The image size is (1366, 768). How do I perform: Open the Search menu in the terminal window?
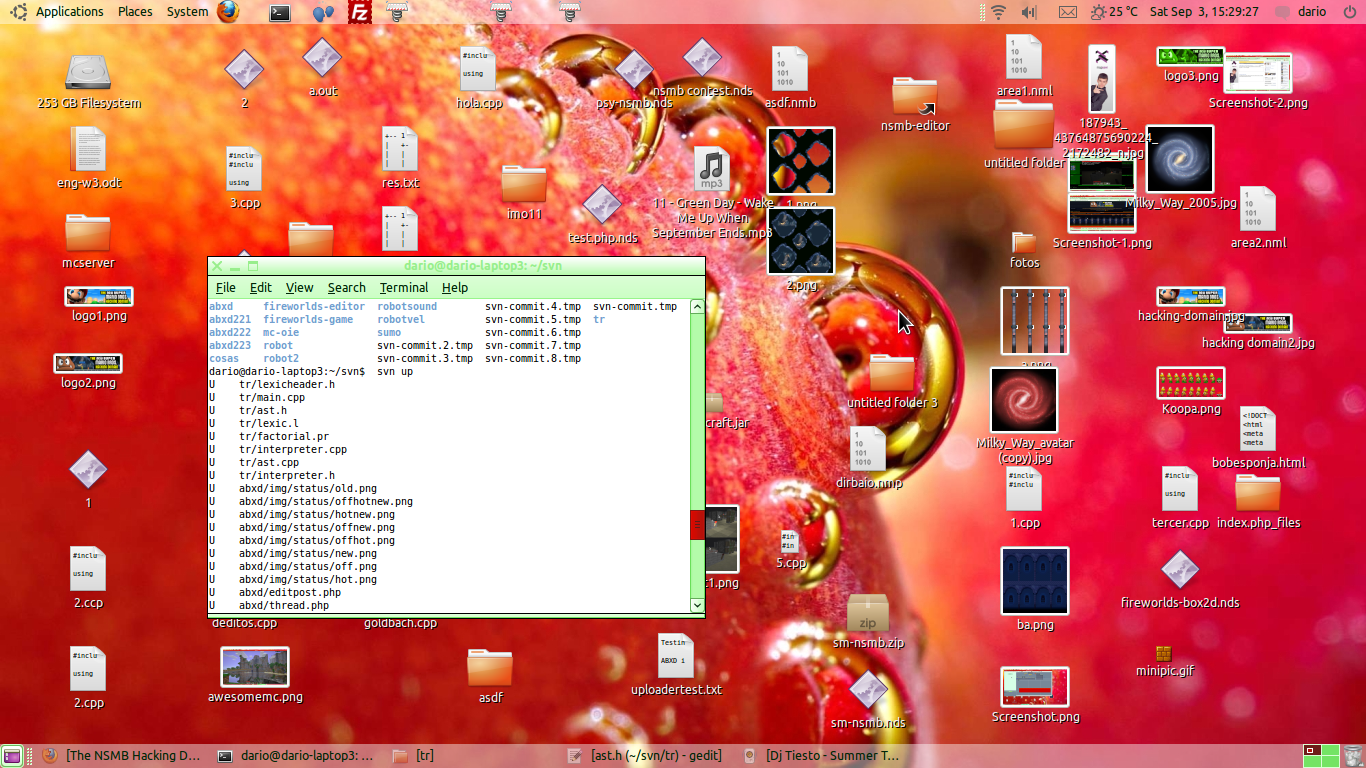coord(346,287)
